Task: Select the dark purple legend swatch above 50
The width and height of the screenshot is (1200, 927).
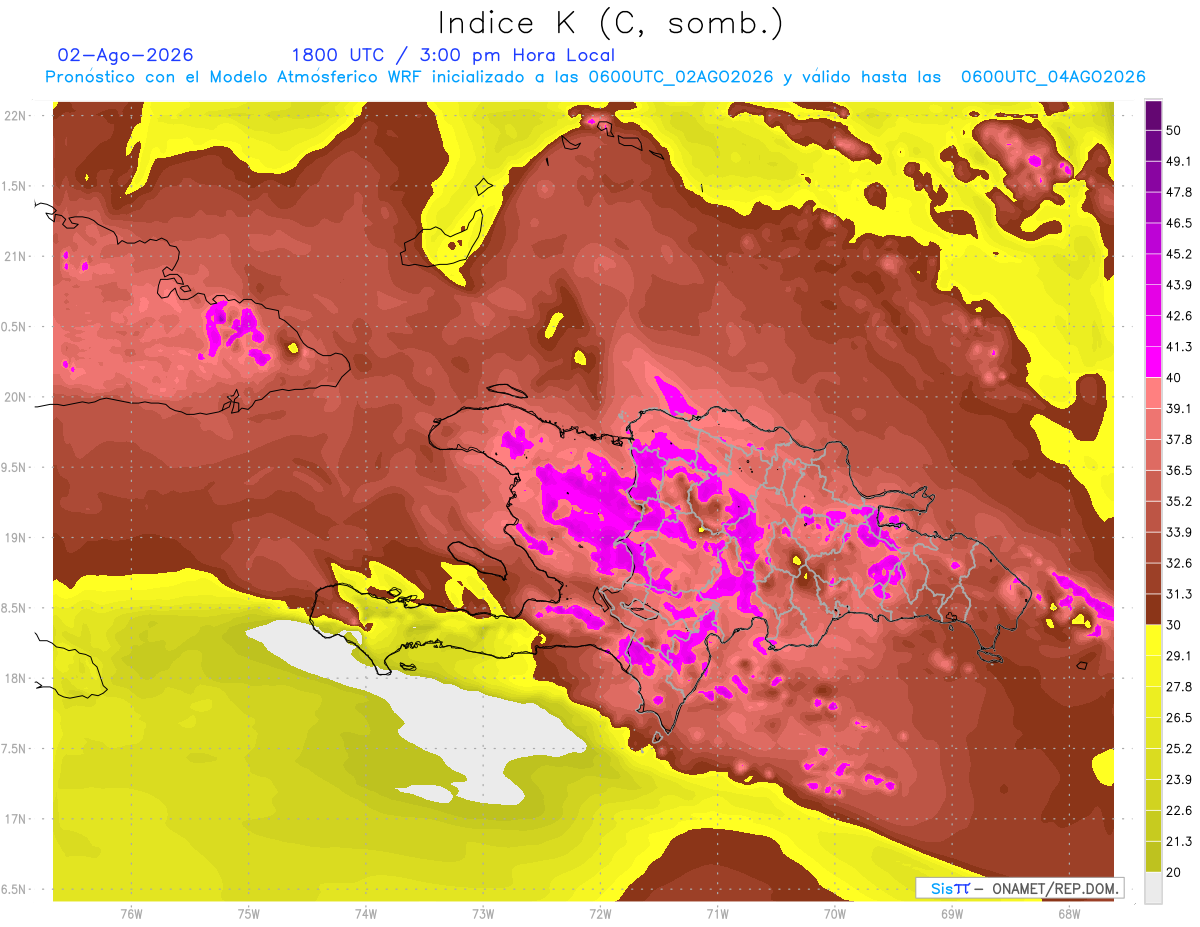Action: (x=1153, y=116)
